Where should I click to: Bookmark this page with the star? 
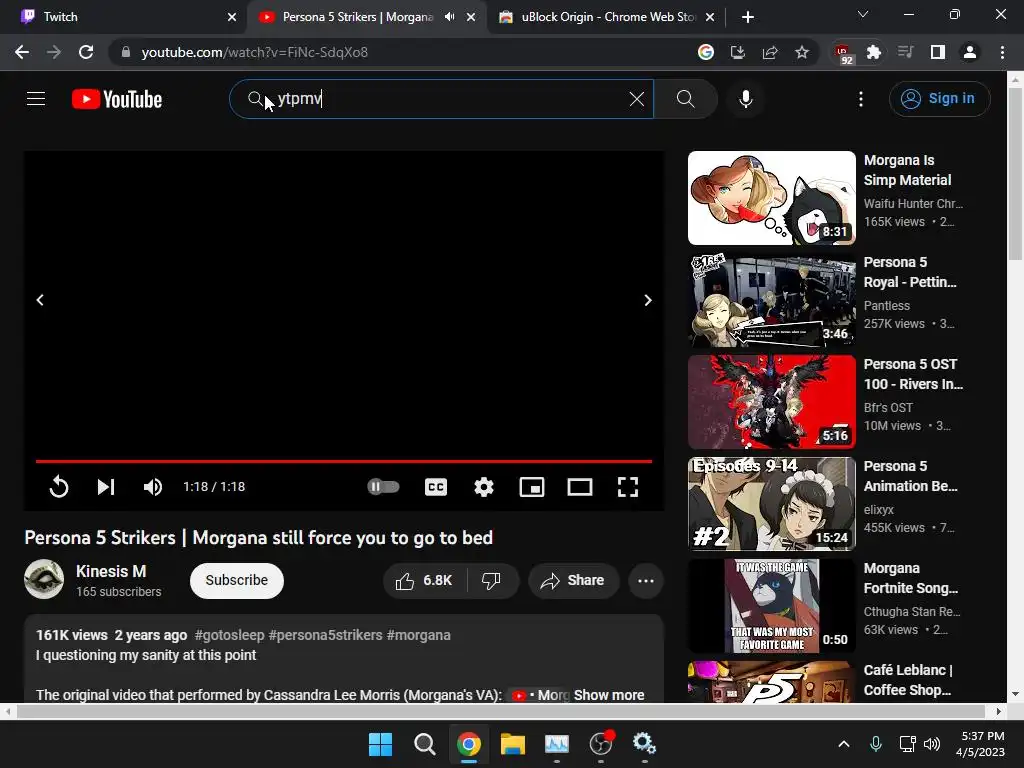click(802, 52)
